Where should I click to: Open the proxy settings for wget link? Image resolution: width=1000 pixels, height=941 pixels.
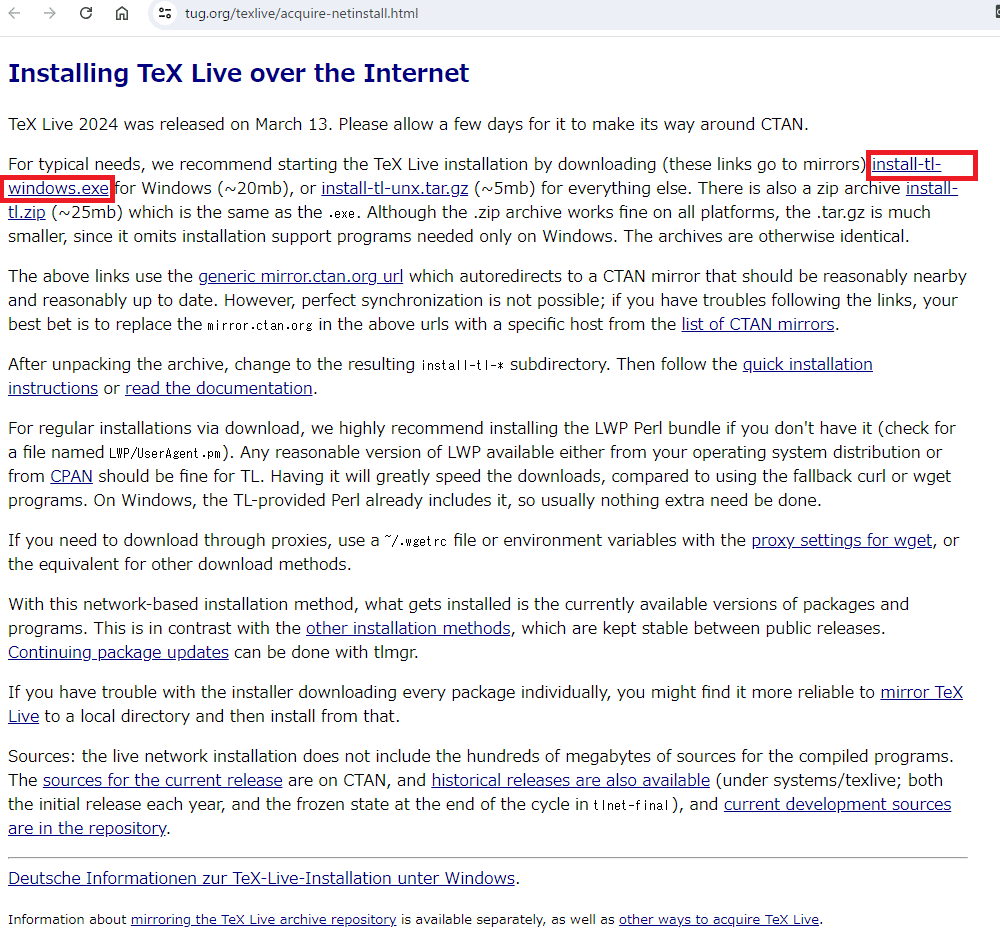tap(842, 541)
